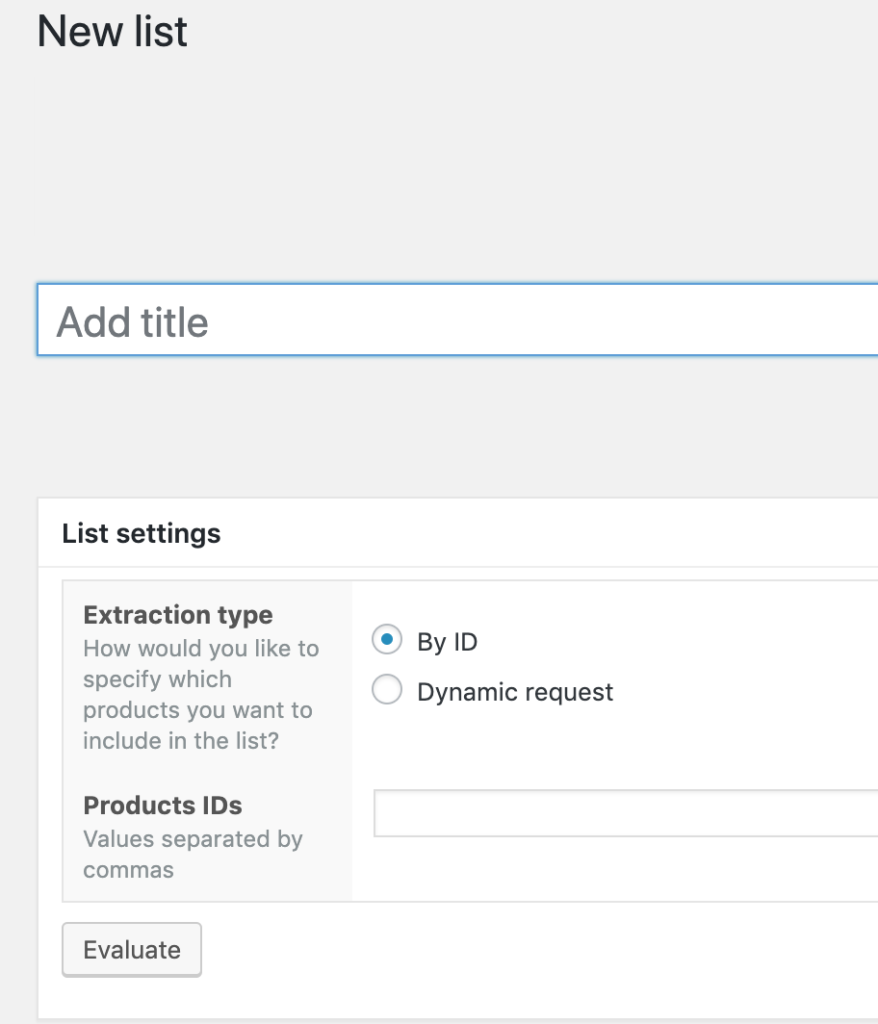Click "include in the list?" description line

pos(181,741)
